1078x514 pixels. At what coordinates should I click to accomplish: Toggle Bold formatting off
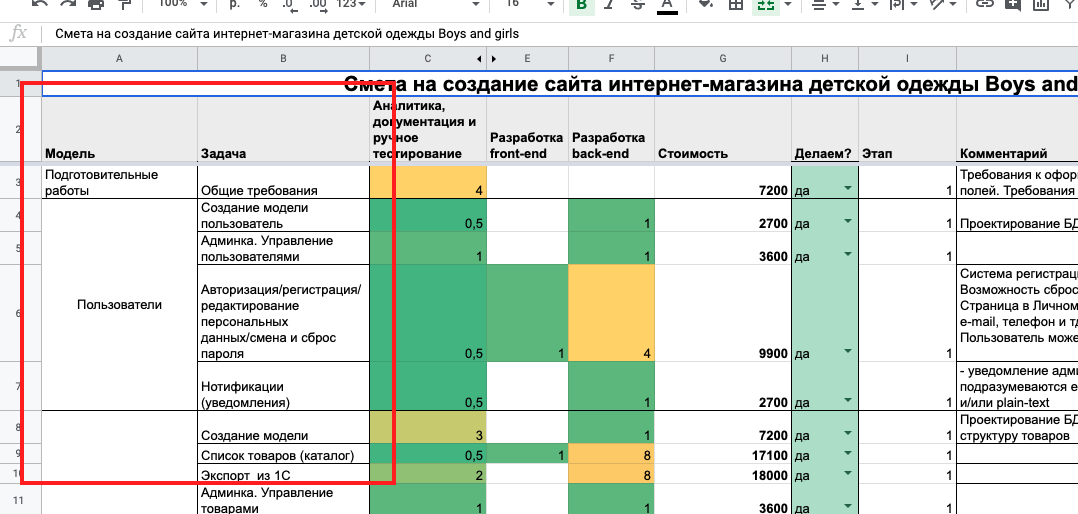pyautogui.click(x=581, y=4)
